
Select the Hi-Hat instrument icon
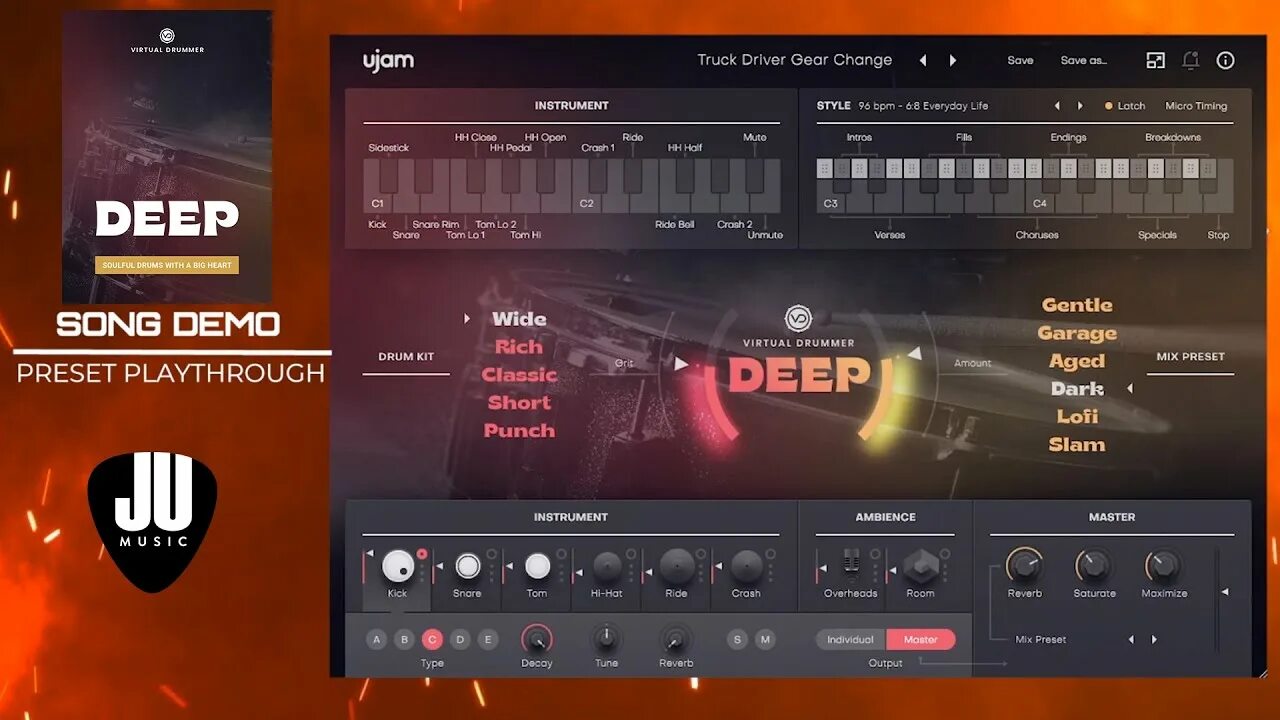(607, 566)
